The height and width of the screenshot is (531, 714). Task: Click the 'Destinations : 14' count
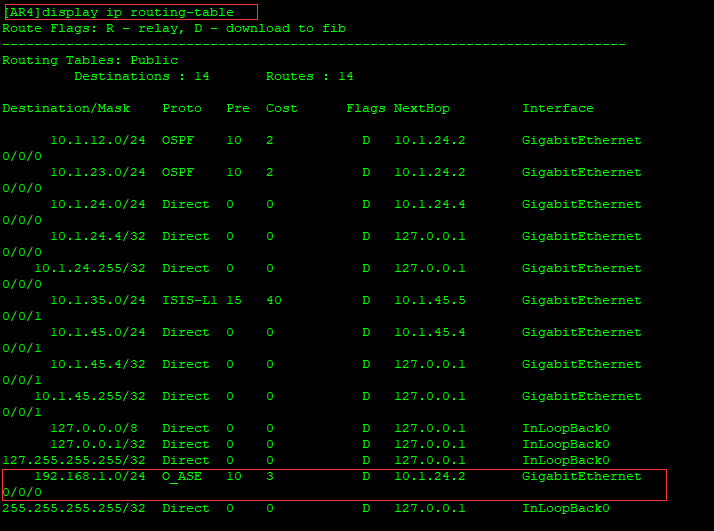point(142,76)
